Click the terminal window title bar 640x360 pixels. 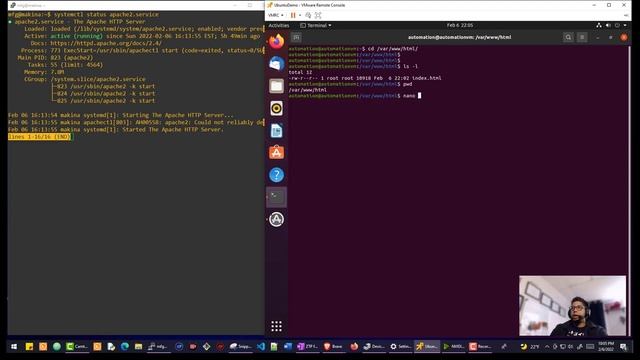(x=459, y=37)
